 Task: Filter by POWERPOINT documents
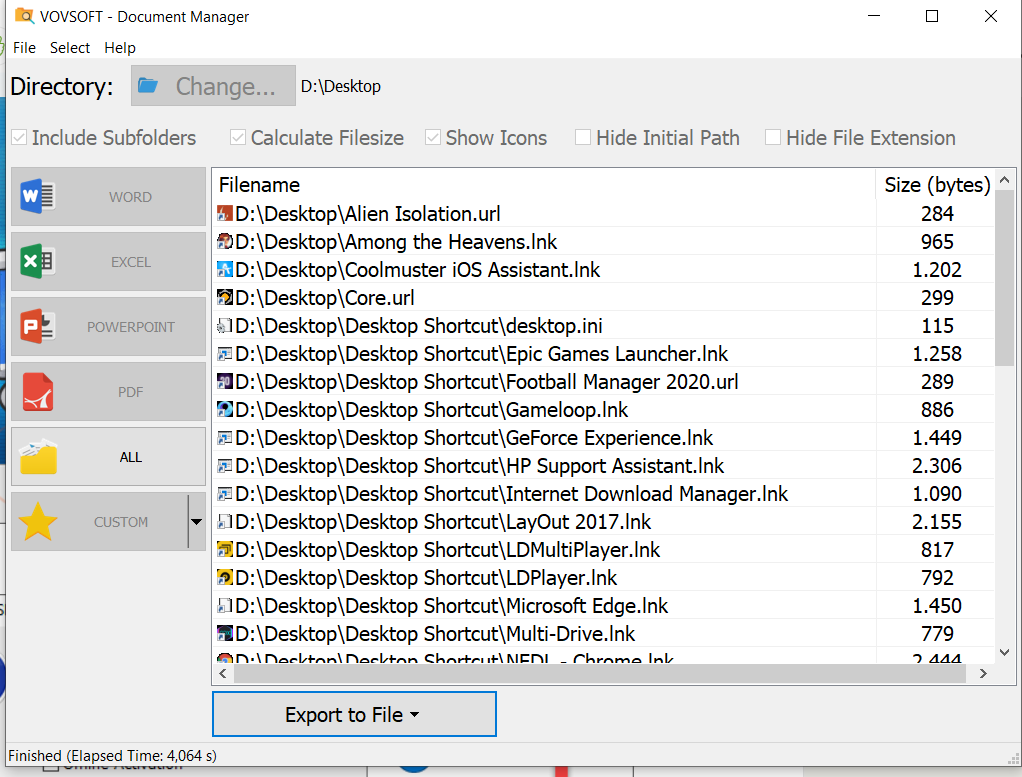coord(108,327)
